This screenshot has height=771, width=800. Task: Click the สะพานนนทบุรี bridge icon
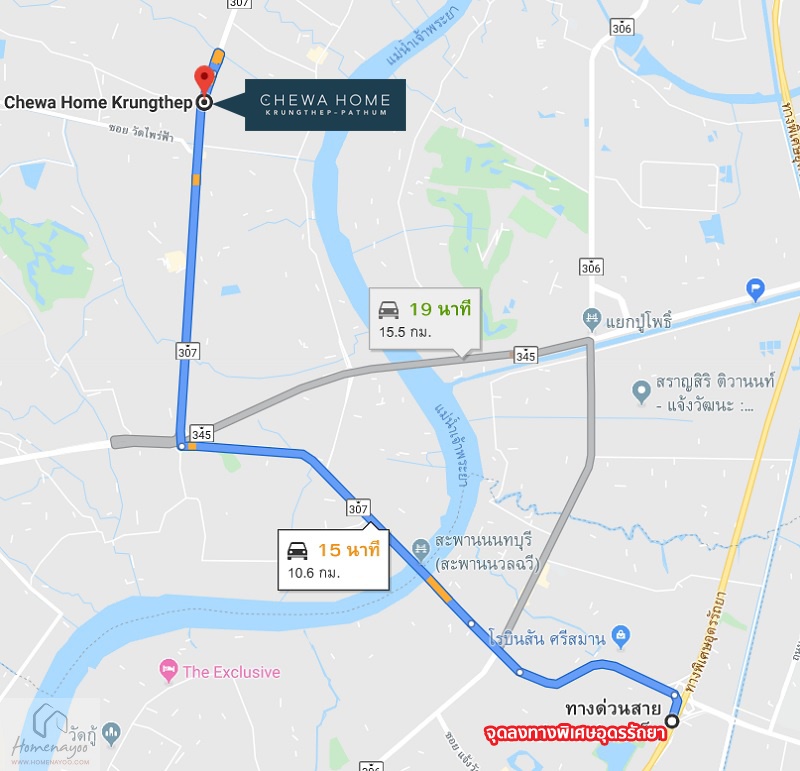[x=420, y=550]
